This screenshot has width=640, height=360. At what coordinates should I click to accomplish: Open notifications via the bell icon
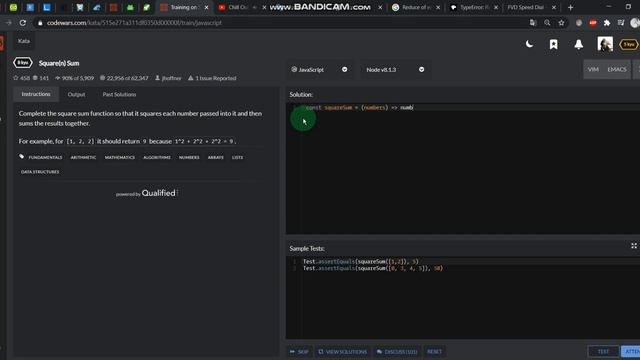[578, 44]
